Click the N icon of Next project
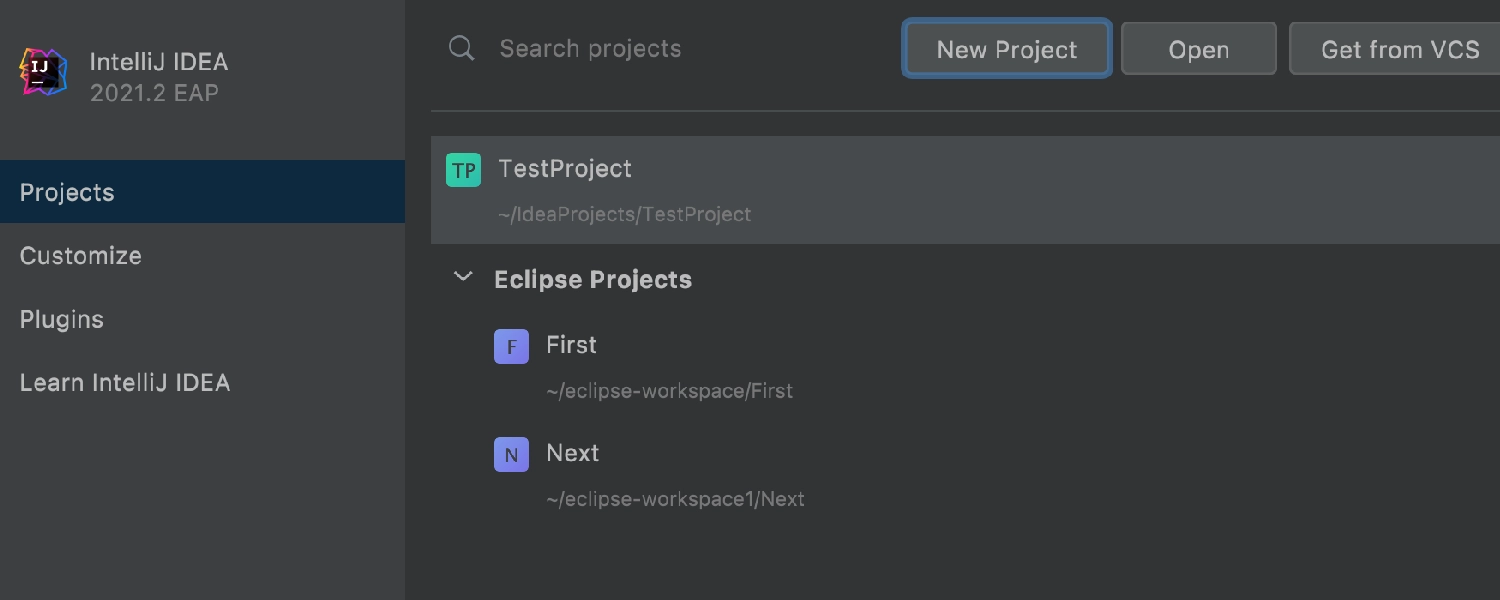 click(511, 455)
